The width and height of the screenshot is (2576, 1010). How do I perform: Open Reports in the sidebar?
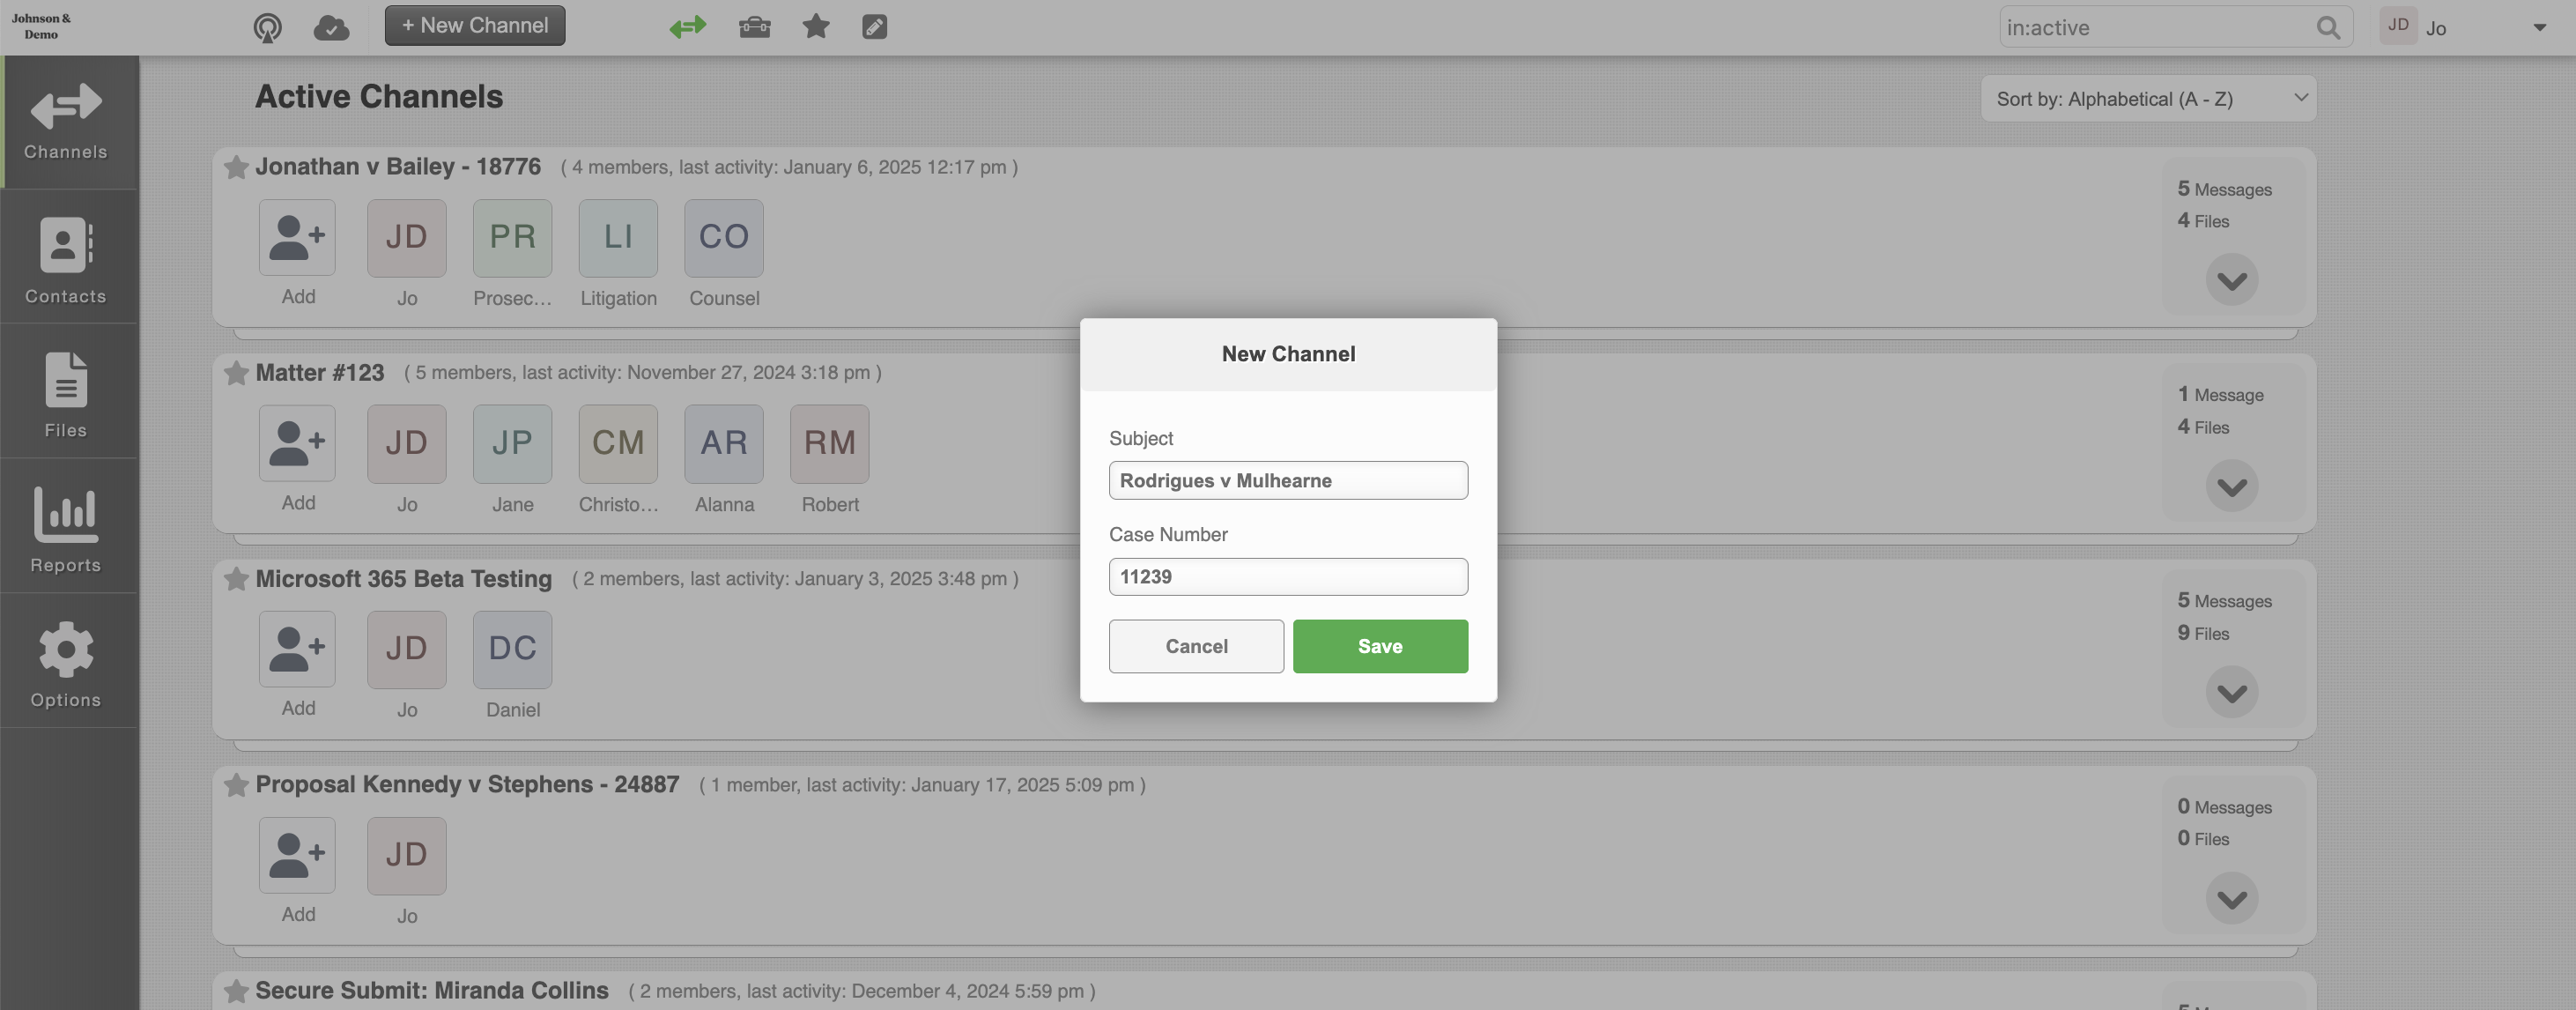[x=66, y=528]
